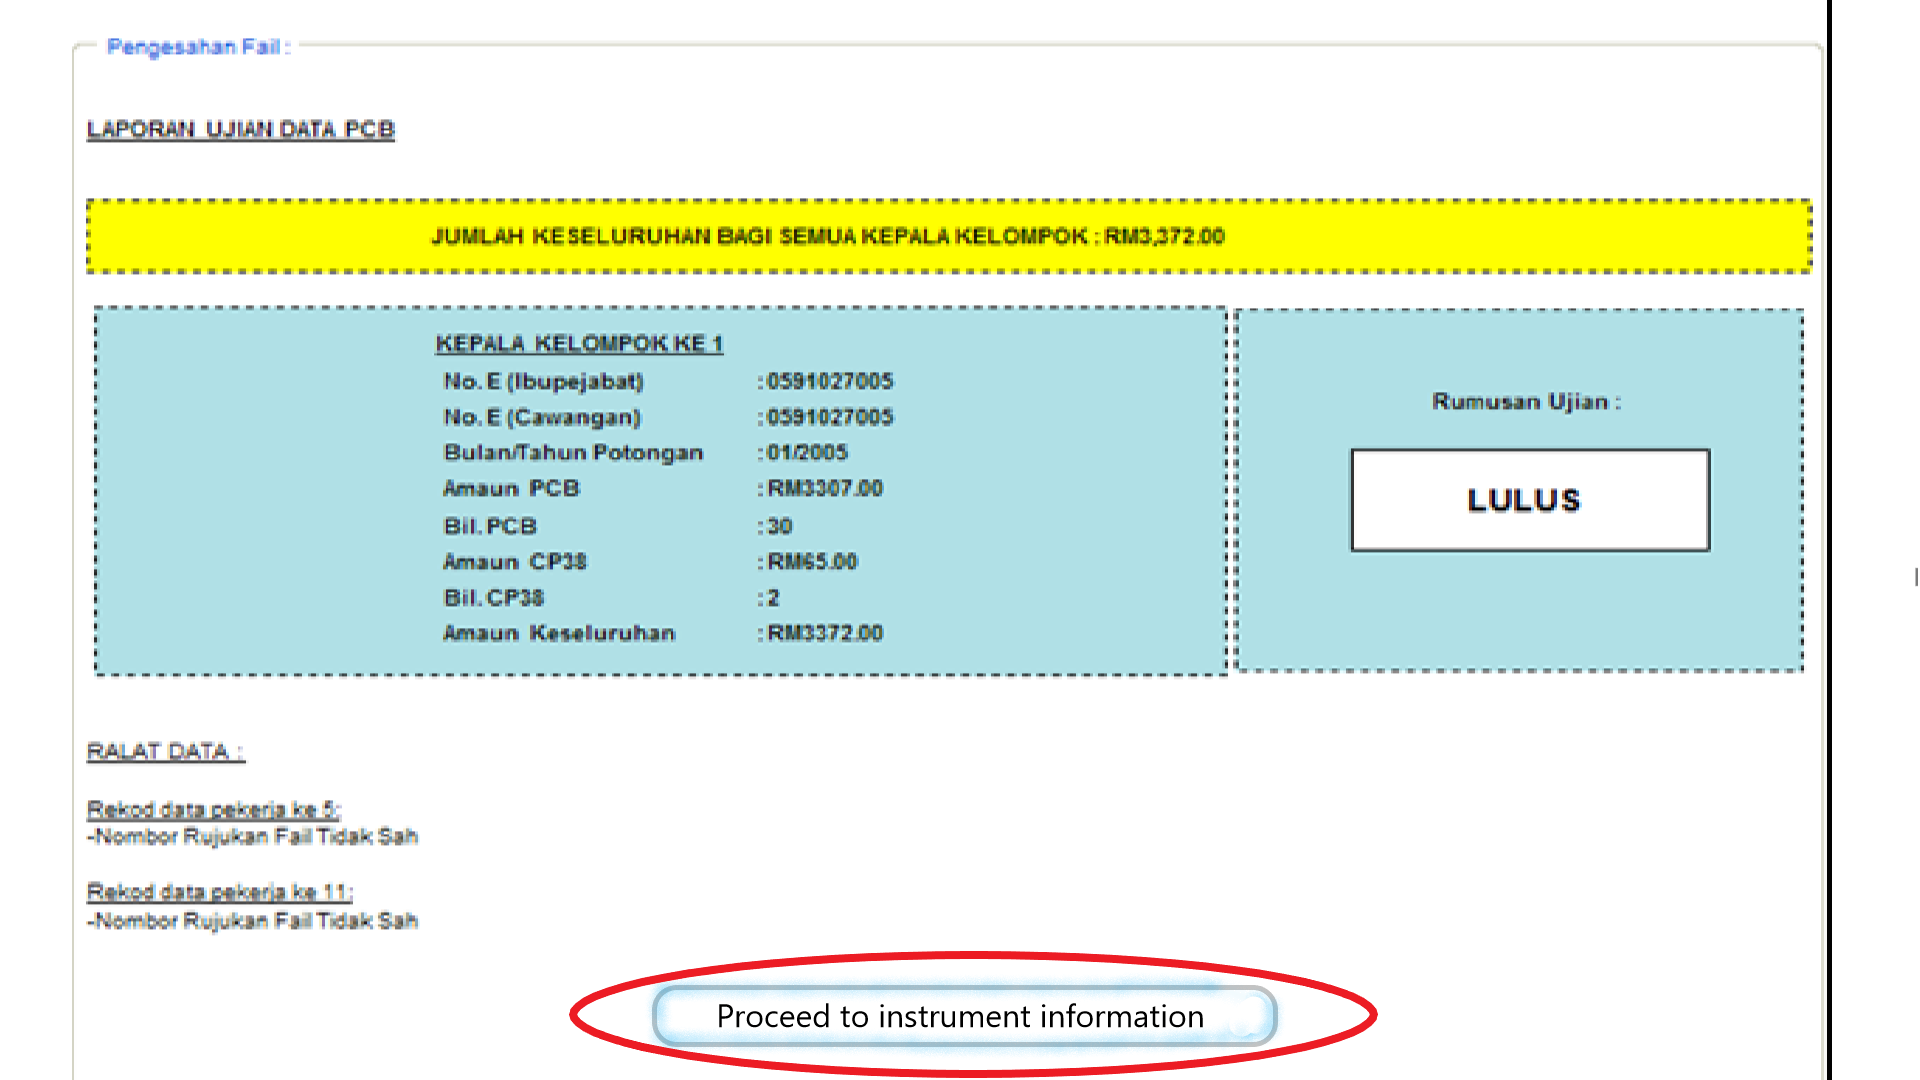This screenshot has width=1920, height=1080.
Task: Click the LAPORAN UJIAN DATA PCB heading
Action: click(x=240, y=130)
